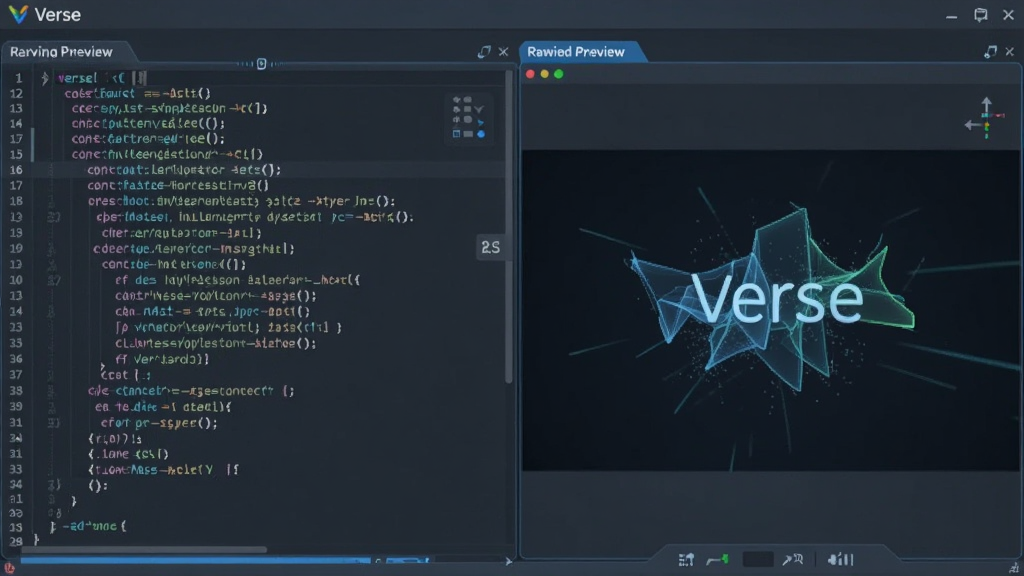Click the dark input box in preview toolbar
The width and height of the screenshot is (1024, 576).
[758, 560]
